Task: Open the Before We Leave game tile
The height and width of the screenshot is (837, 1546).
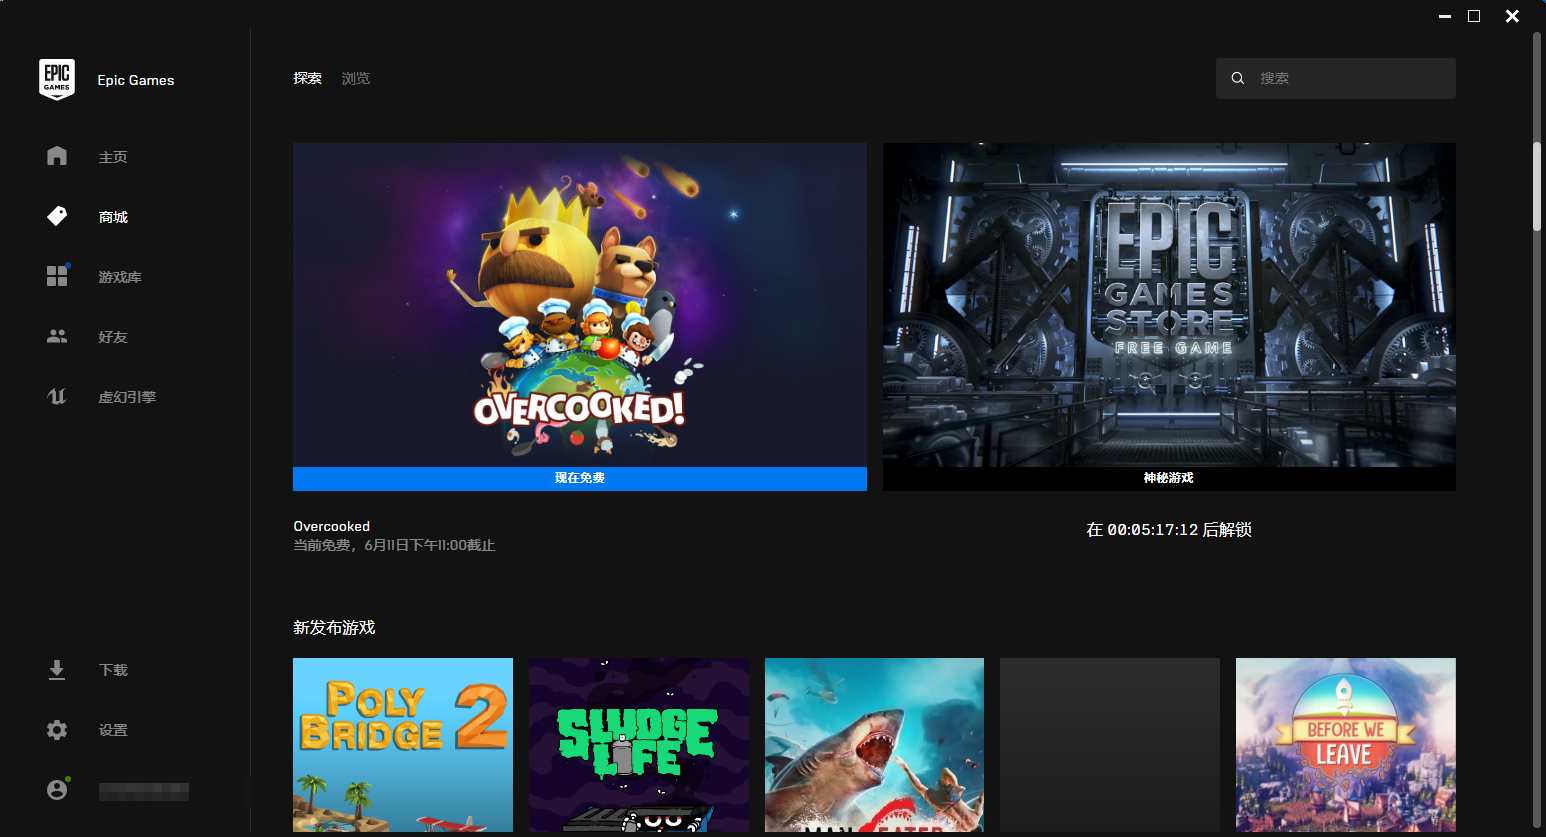Action: pos(1346,745)
